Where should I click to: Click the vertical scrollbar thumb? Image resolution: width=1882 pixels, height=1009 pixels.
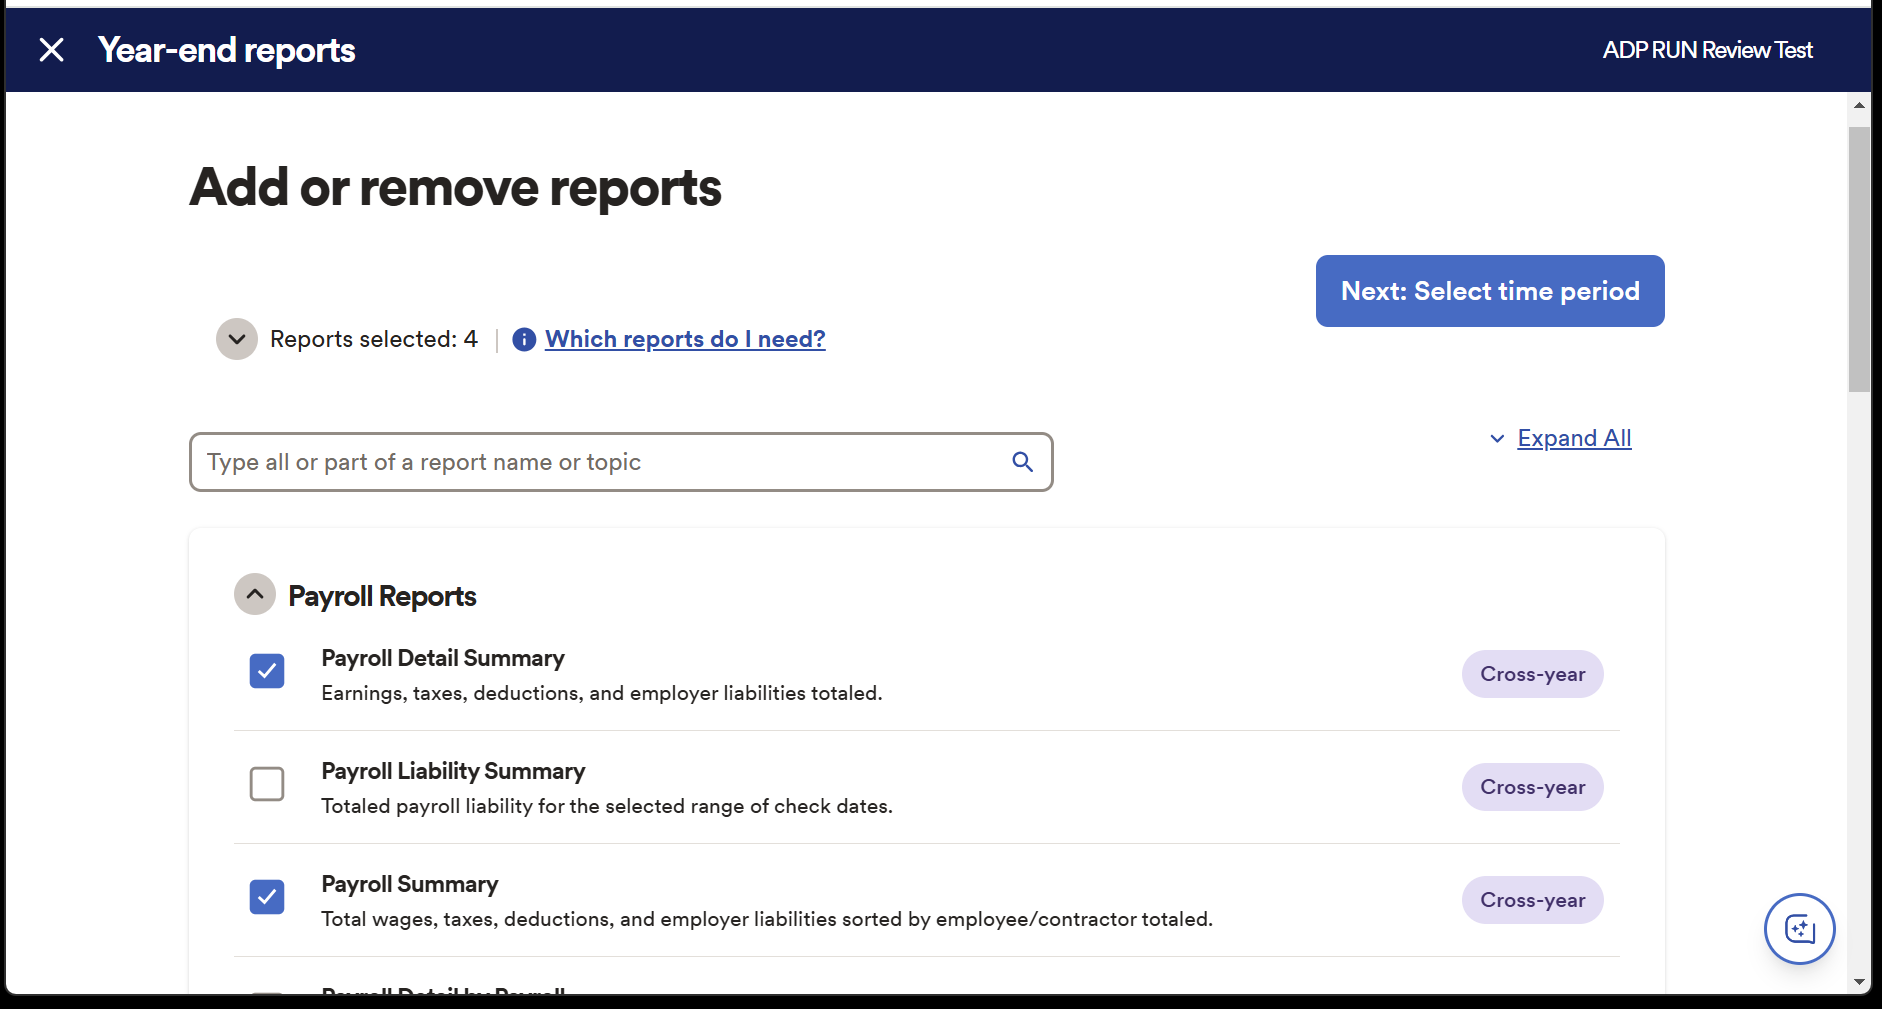click(x=1859, y=259)
